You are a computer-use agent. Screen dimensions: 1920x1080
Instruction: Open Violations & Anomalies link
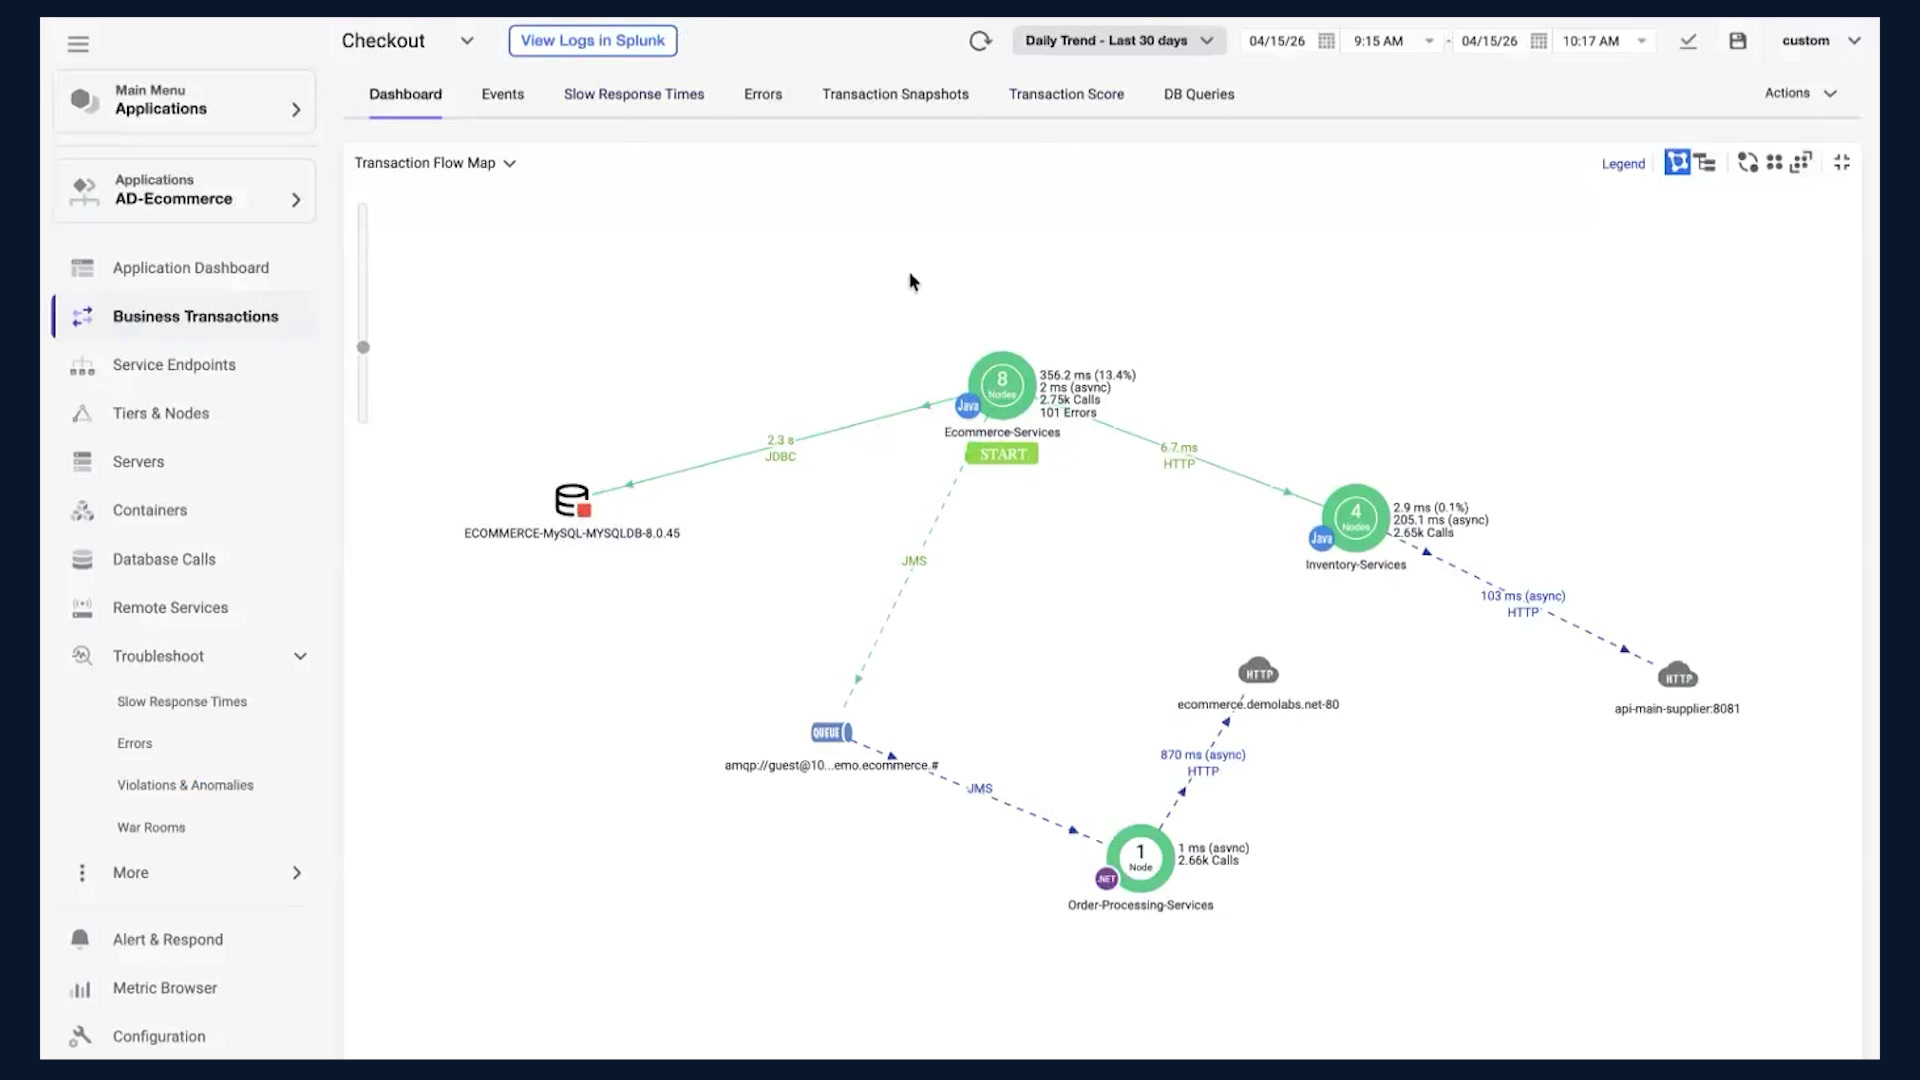[185, 785]
